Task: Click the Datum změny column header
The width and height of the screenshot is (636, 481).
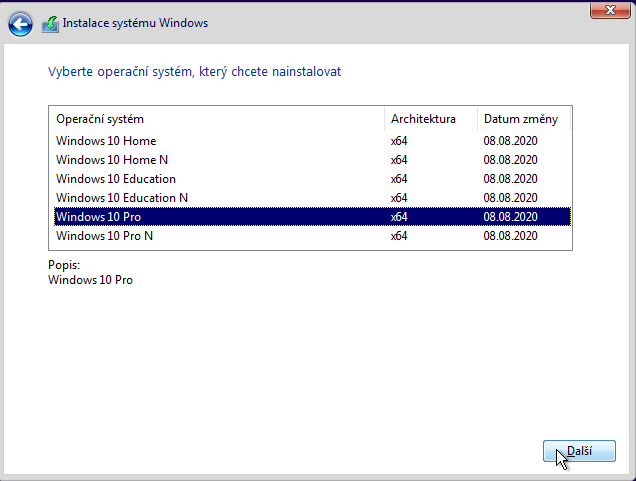Action: pos(513,119)
